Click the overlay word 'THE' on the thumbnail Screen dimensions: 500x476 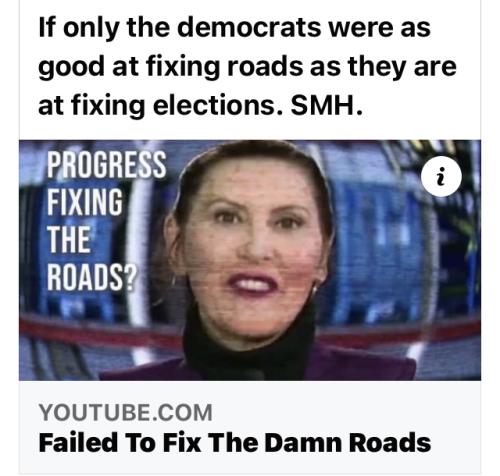[x=69, y=240]
